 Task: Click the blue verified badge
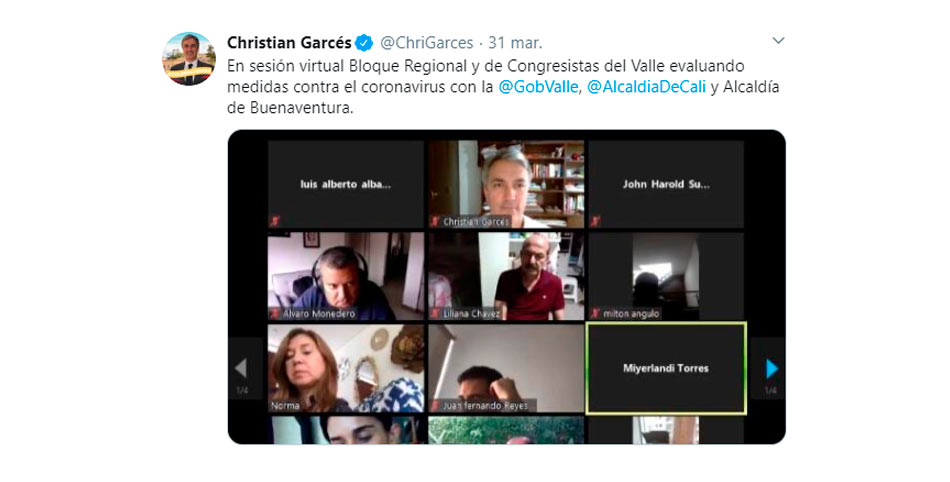pos(364,43)
